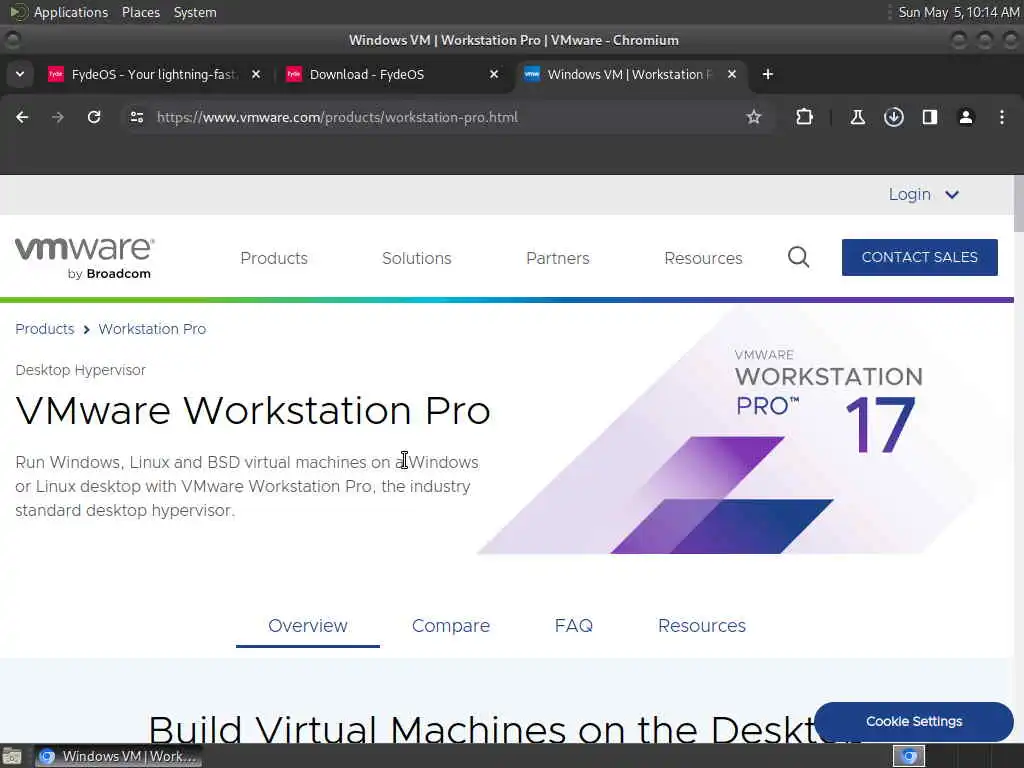Open the System menu in top panel

[x=195, y=12]
